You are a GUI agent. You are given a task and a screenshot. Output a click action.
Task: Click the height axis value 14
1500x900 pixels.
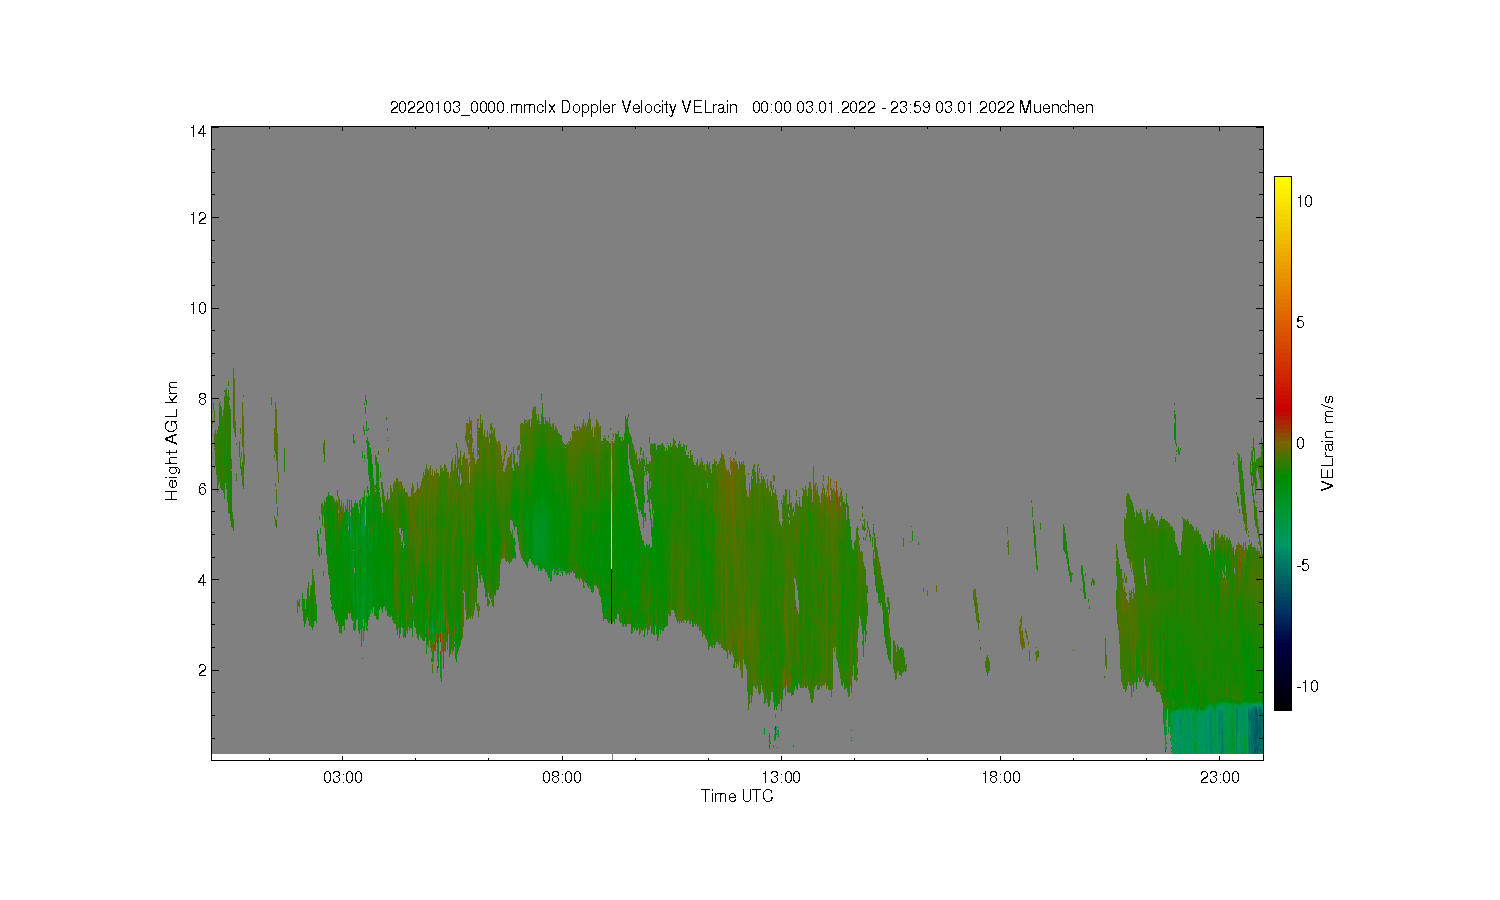198,131
